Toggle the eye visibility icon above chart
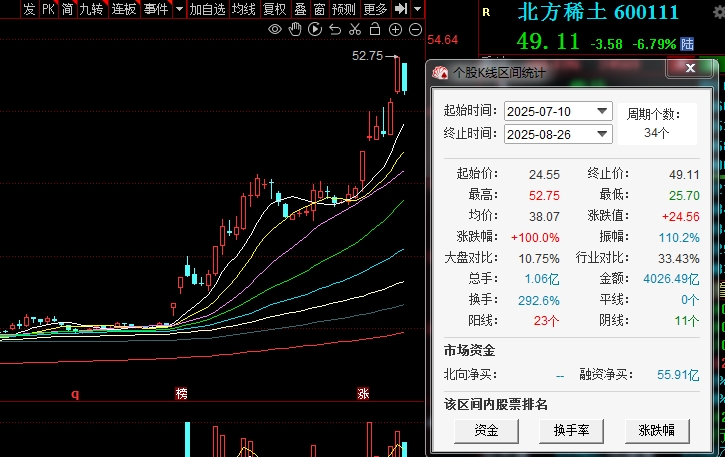 coord(276,30)
